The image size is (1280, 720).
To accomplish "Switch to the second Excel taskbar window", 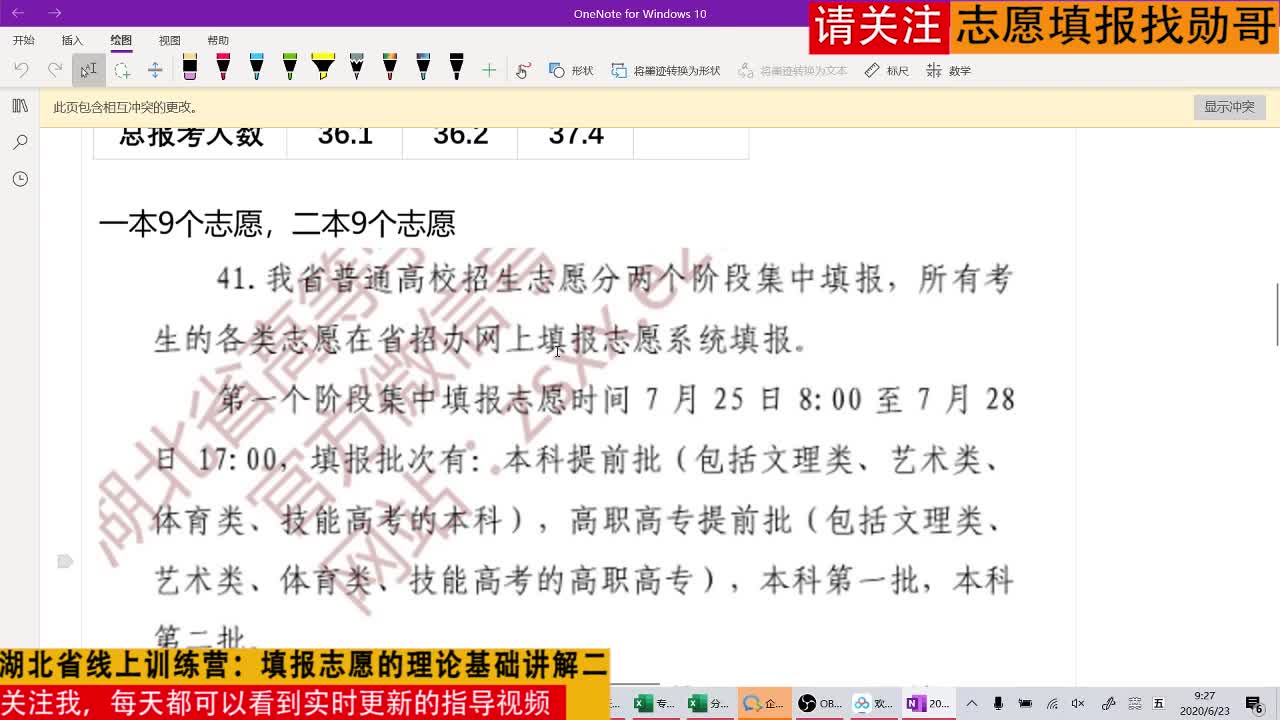I will coord(709,703).
